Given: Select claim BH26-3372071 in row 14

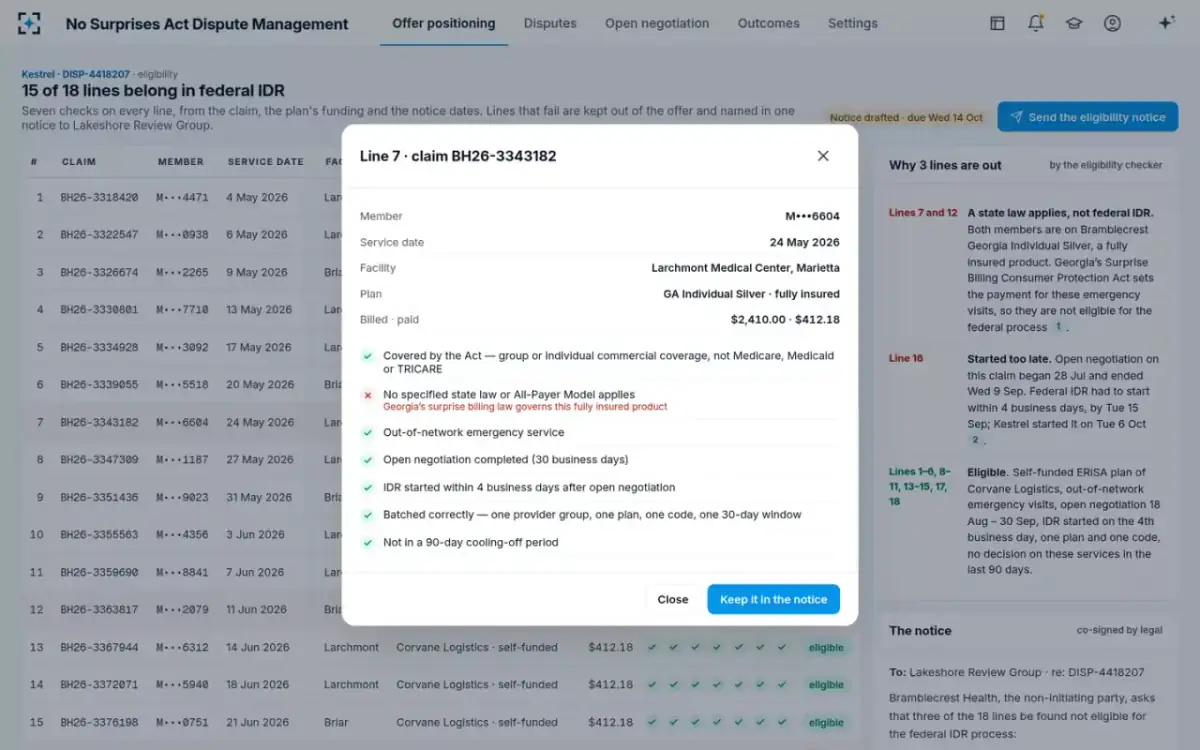Looking at the screenshot, I should click(x=99, y=685).
